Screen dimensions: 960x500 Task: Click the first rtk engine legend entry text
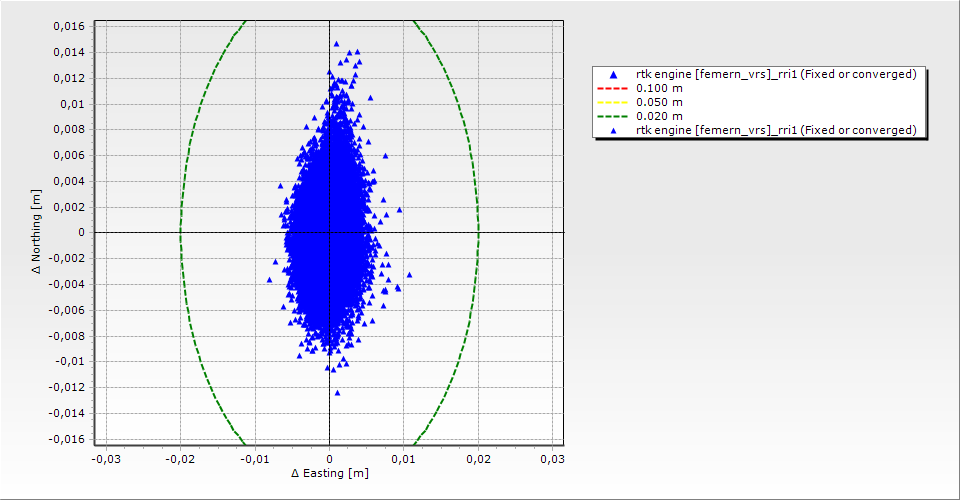(x=776, y=74)
